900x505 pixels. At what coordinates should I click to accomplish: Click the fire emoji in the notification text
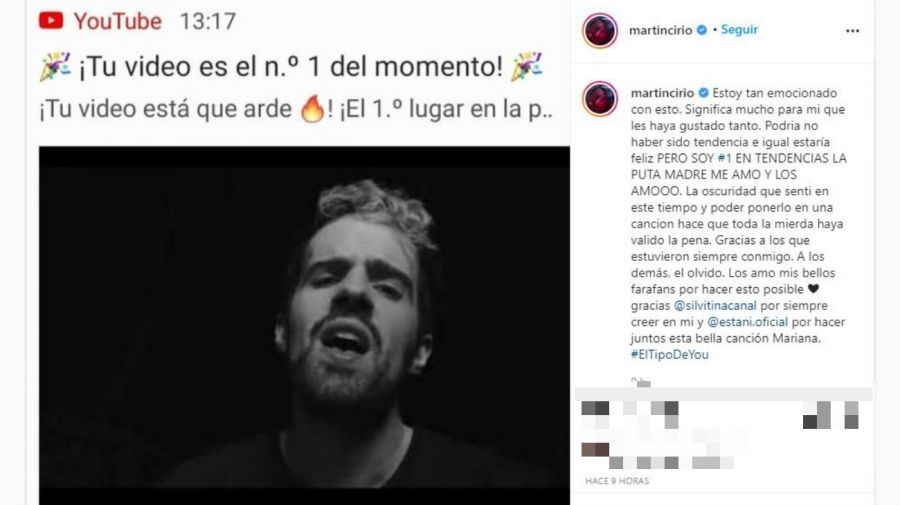click(x=312, y=108)
